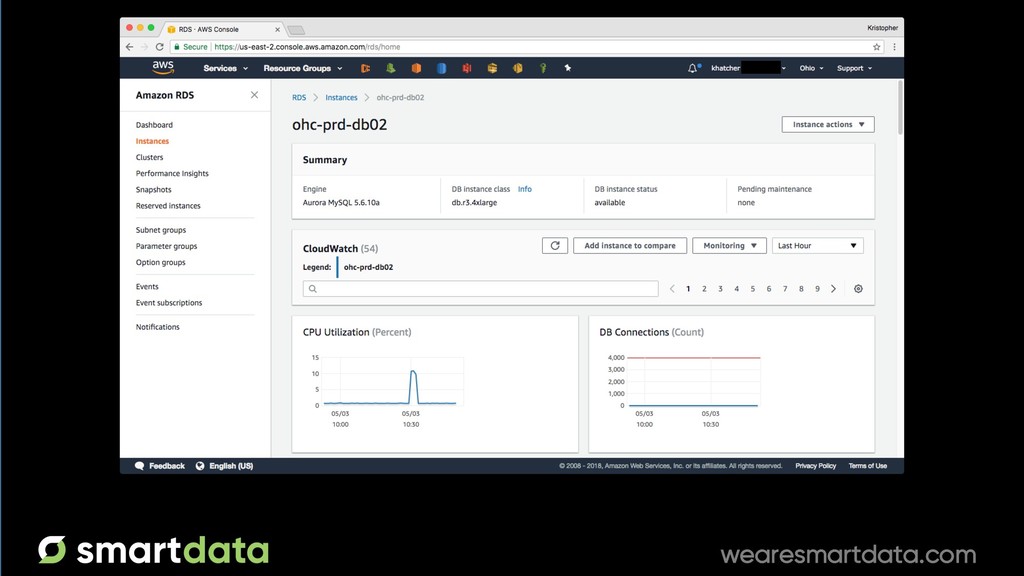Open Snapshots in the sidebar
Viewport: 1024px width, 576px height.
click(x=153, y=189)
